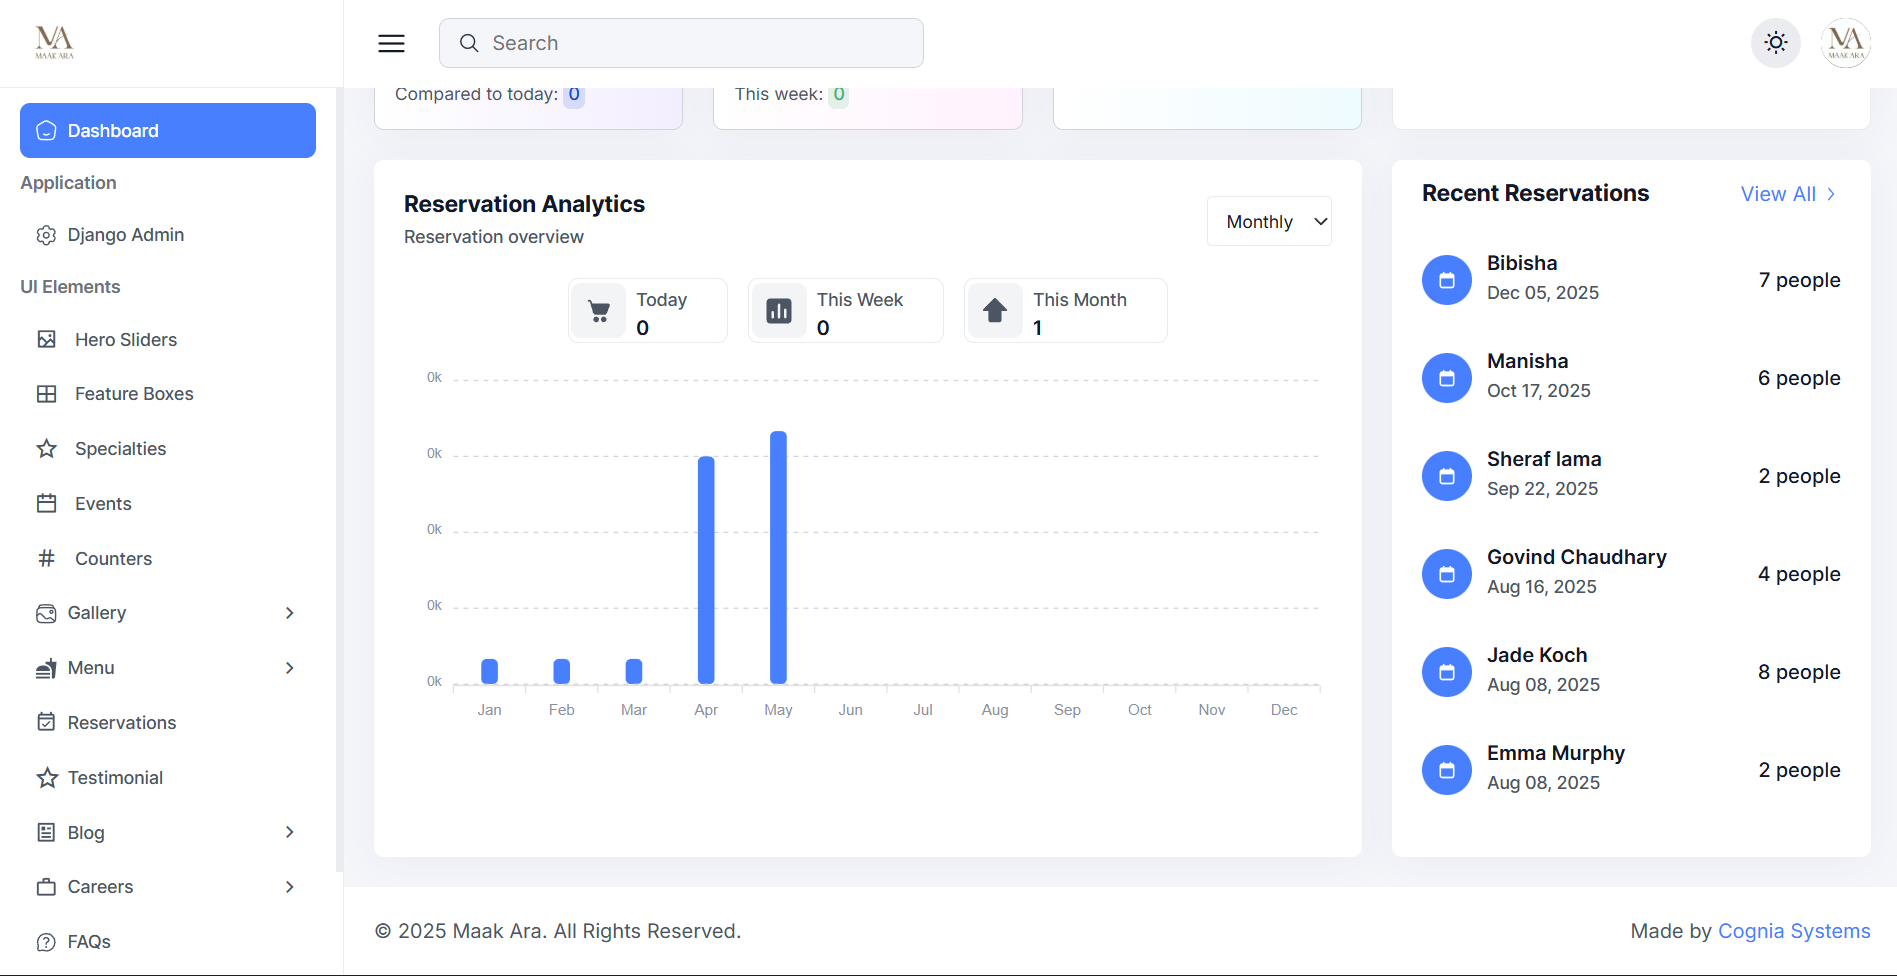Toggle the light/dark theme sun icon
Image resolution: width=1897 pixels, height=976 pixels.
pyautogui.click(x=1775, y=42)
